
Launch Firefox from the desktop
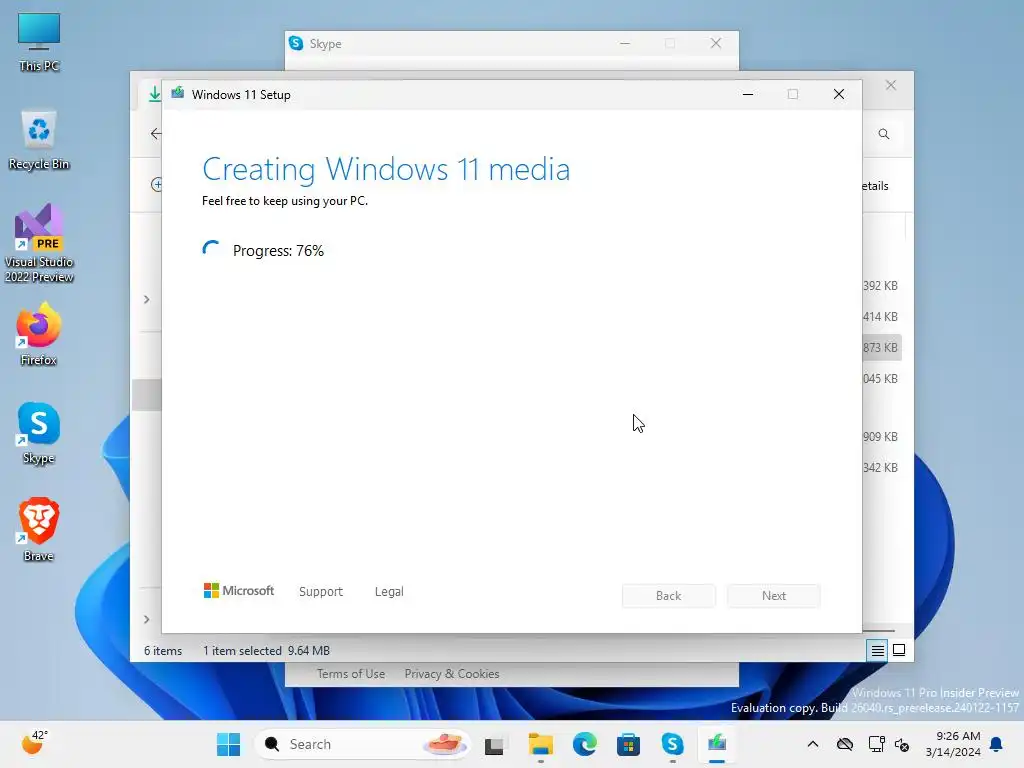click(x=39, y=334)
